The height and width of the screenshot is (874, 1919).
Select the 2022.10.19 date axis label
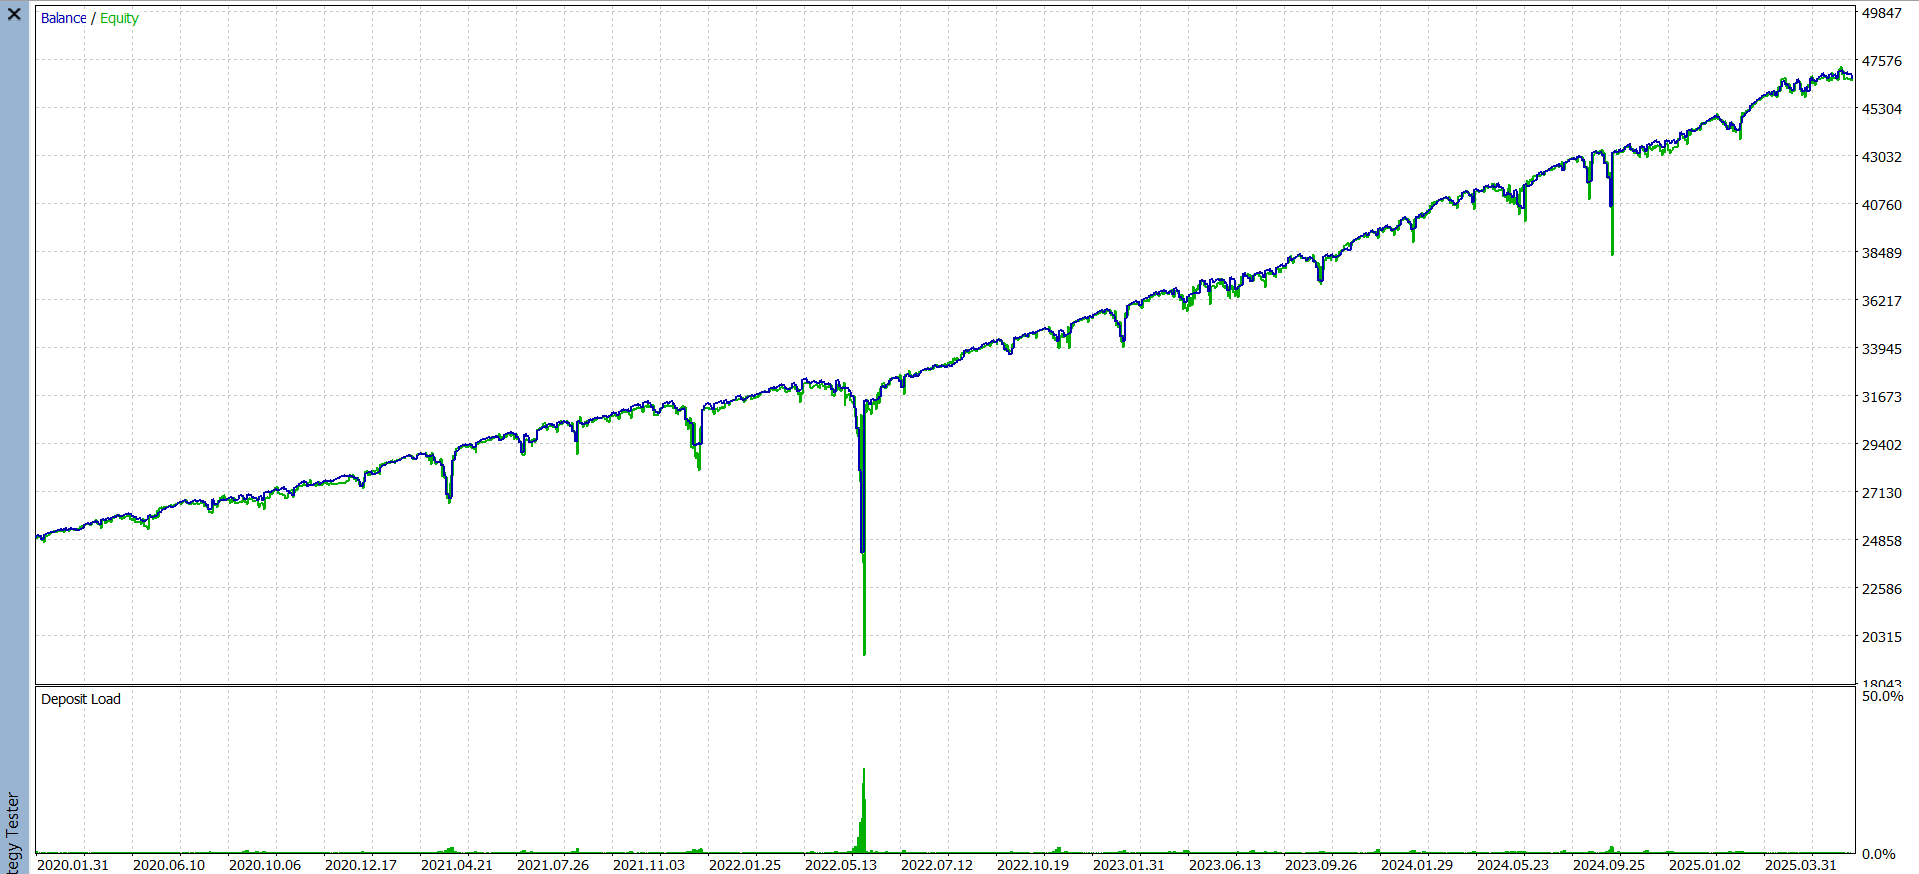pos(1032,864)
